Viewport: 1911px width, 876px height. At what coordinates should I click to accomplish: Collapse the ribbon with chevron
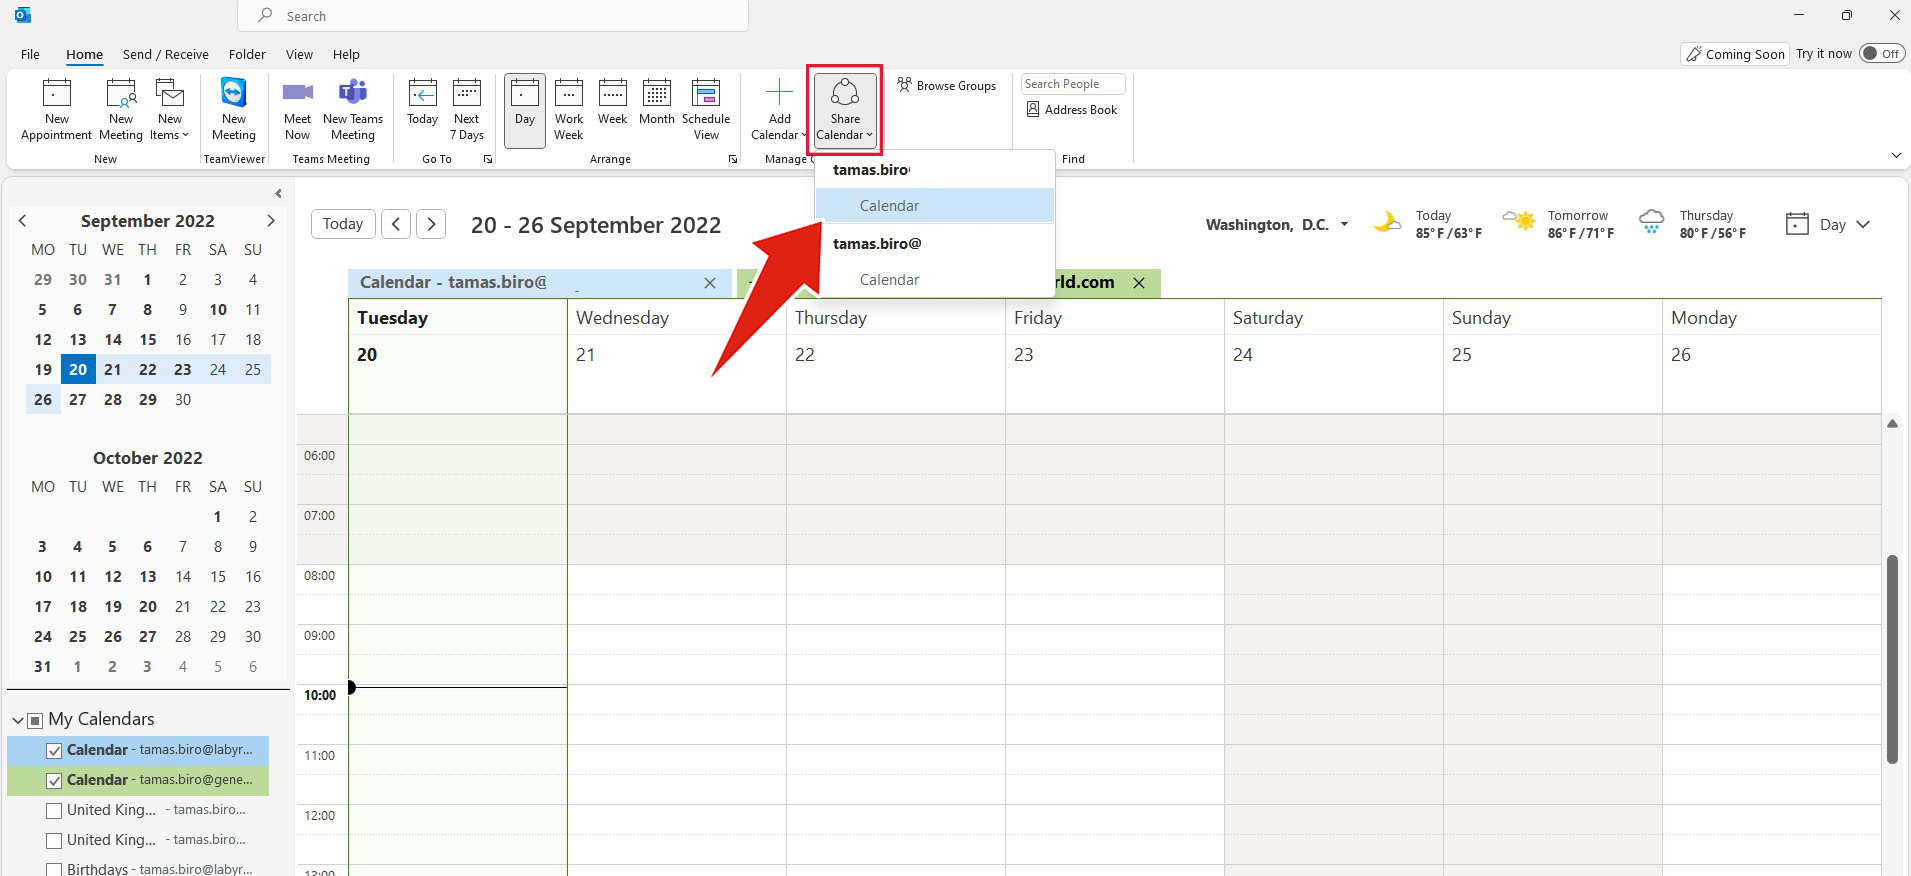coord(1896,155)
